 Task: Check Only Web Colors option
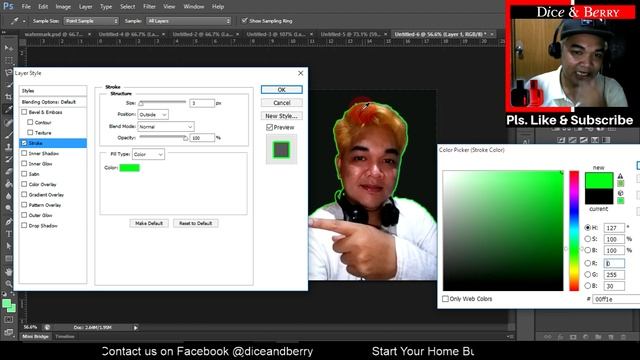coord(445,299)
